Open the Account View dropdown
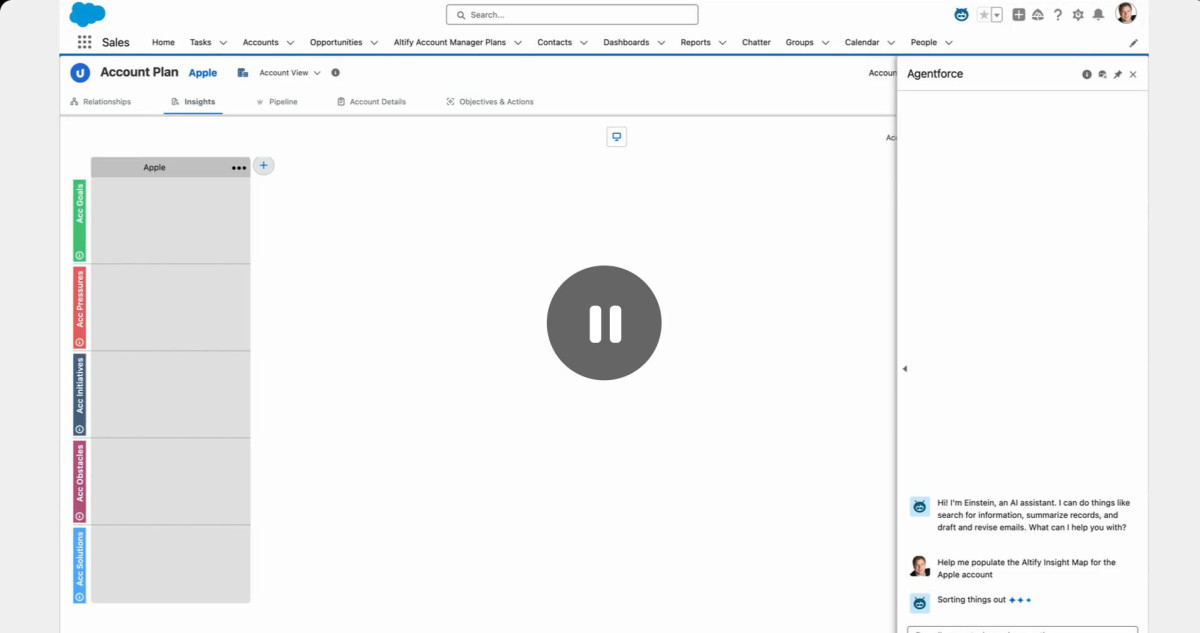Screen dimensions: 1200x633 [x=290, y=73]
